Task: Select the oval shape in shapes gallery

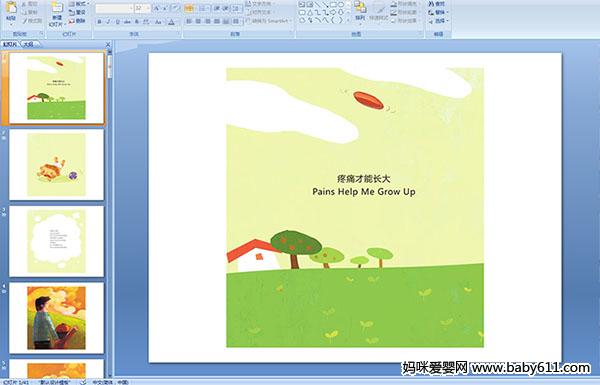Action: (x=341, y=5)
